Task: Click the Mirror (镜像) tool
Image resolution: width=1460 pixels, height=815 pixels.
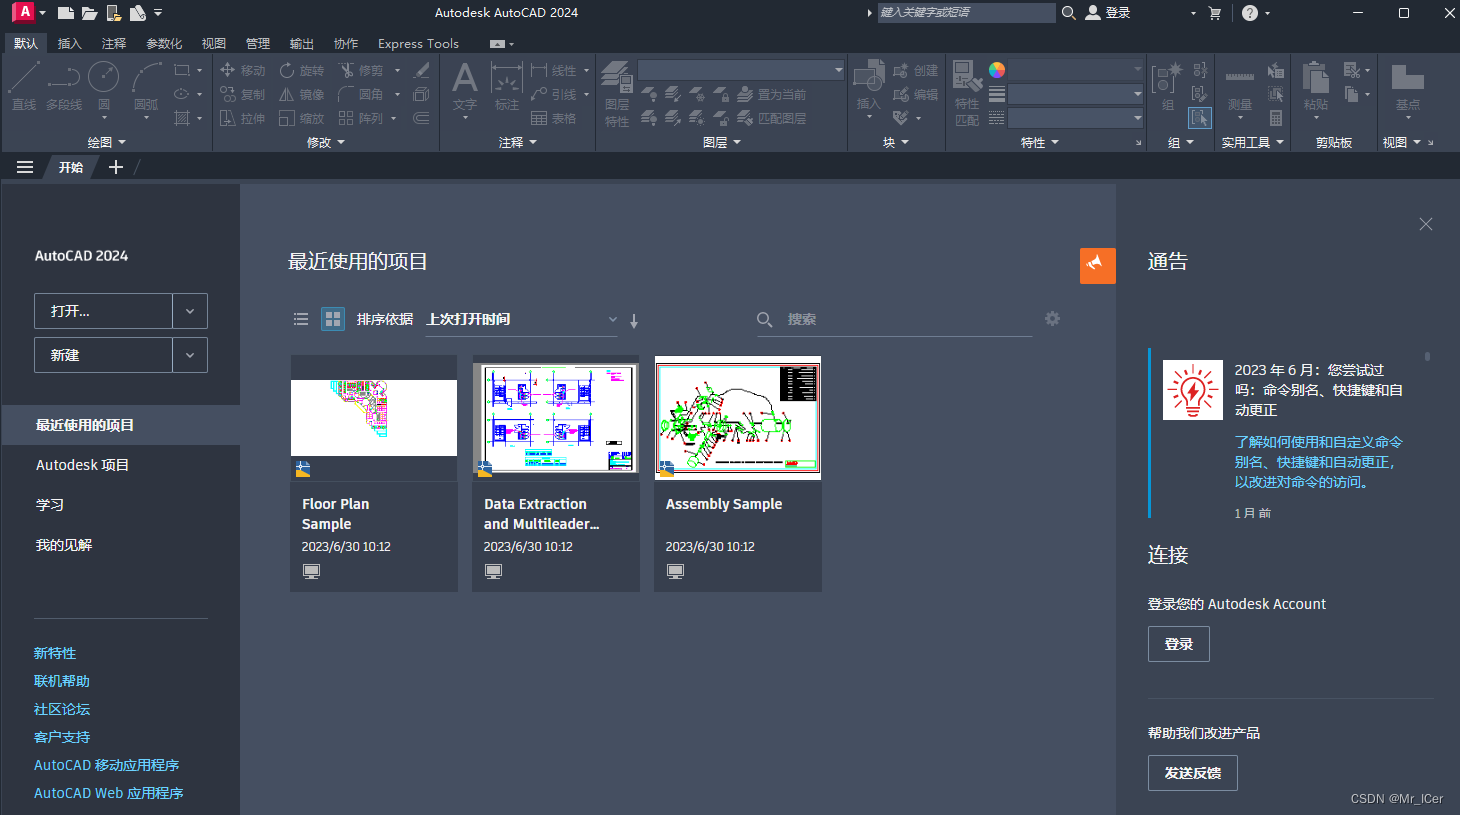Action: (302, 94)
